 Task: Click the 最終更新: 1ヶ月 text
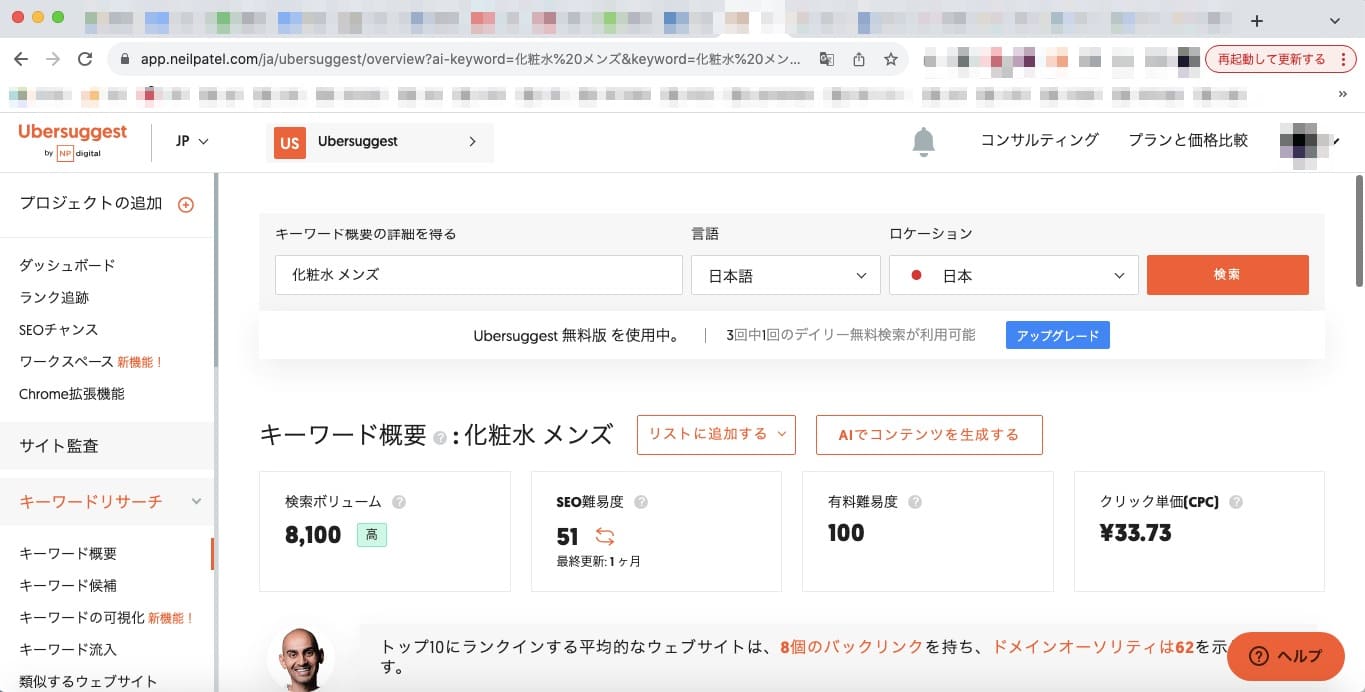599,562
